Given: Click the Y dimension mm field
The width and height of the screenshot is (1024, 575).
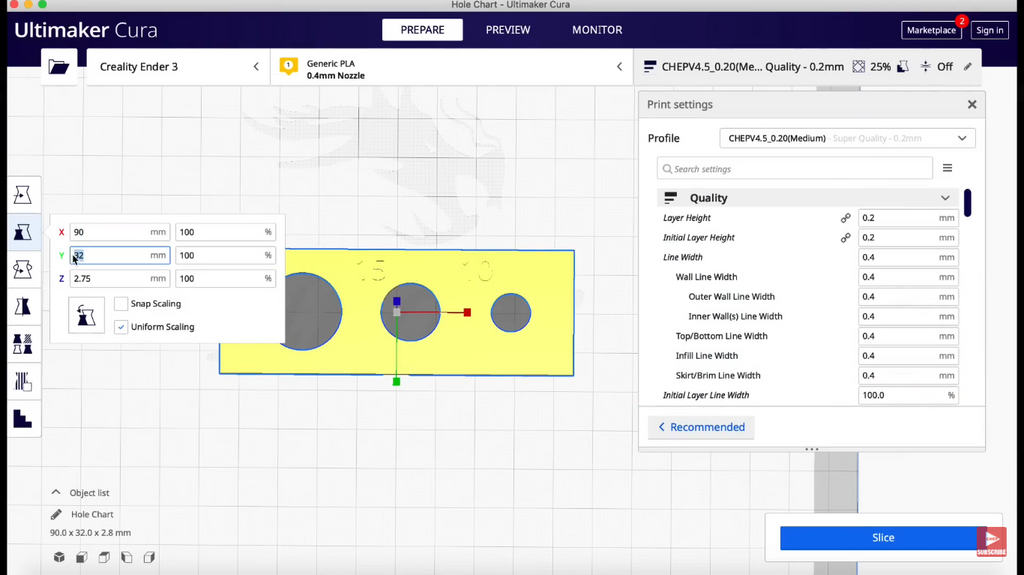Looking at the screenshot, I should point(120,255).
